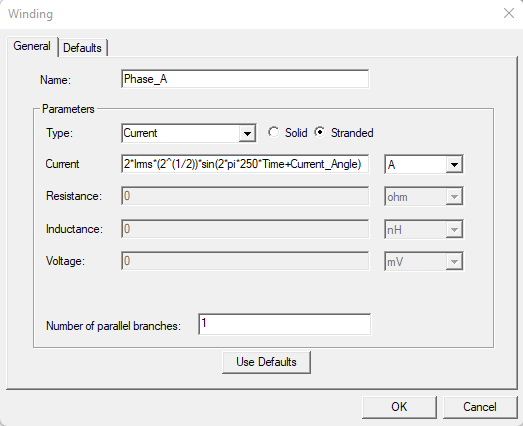Select the General tab
The image size is (523, 426).
(32, 46)
